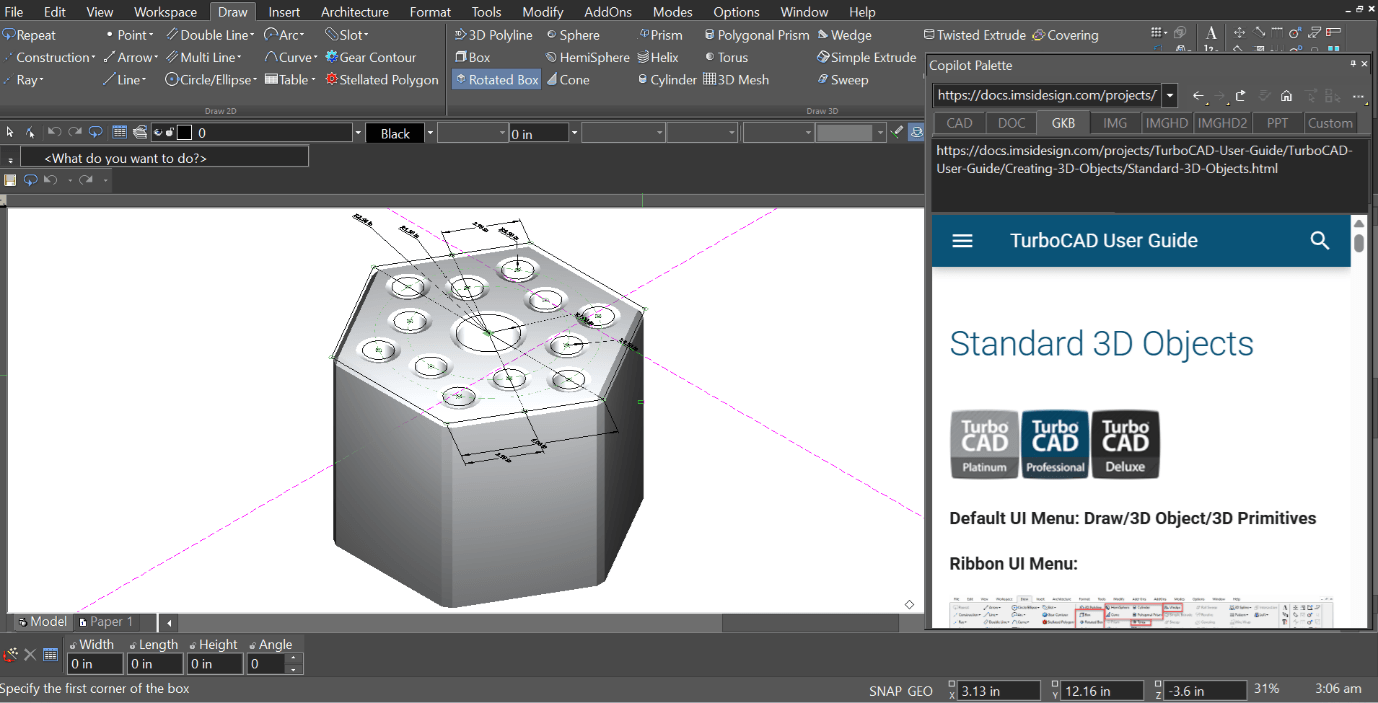The width and height of the screenshot is (1378, 703).
Task: Select the Rotated Box tool
Action: click(496, 80)
